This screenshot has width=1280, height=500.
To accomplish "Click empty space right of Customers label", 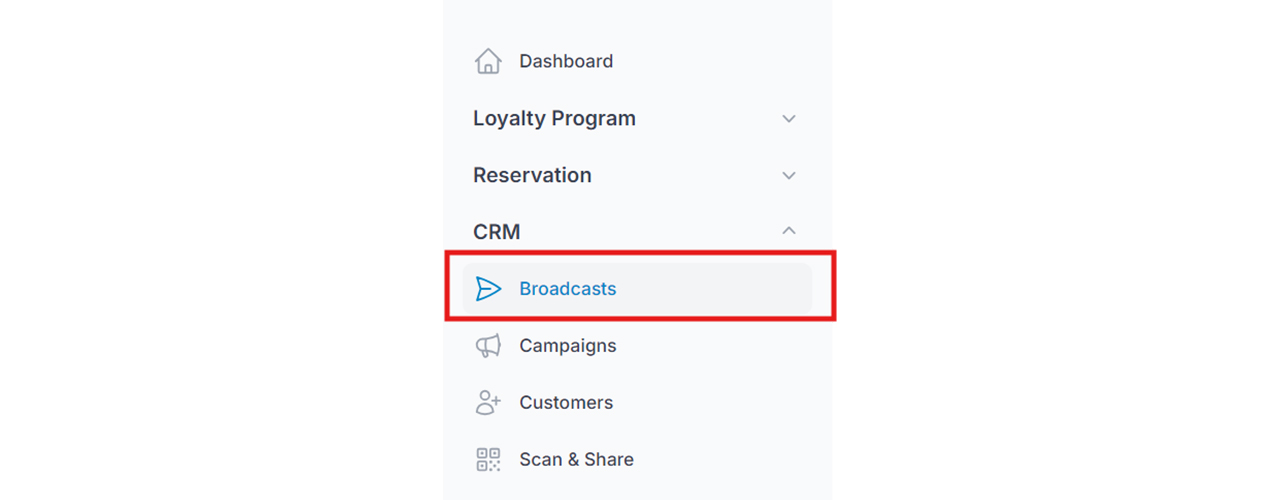I will [715, 403].
